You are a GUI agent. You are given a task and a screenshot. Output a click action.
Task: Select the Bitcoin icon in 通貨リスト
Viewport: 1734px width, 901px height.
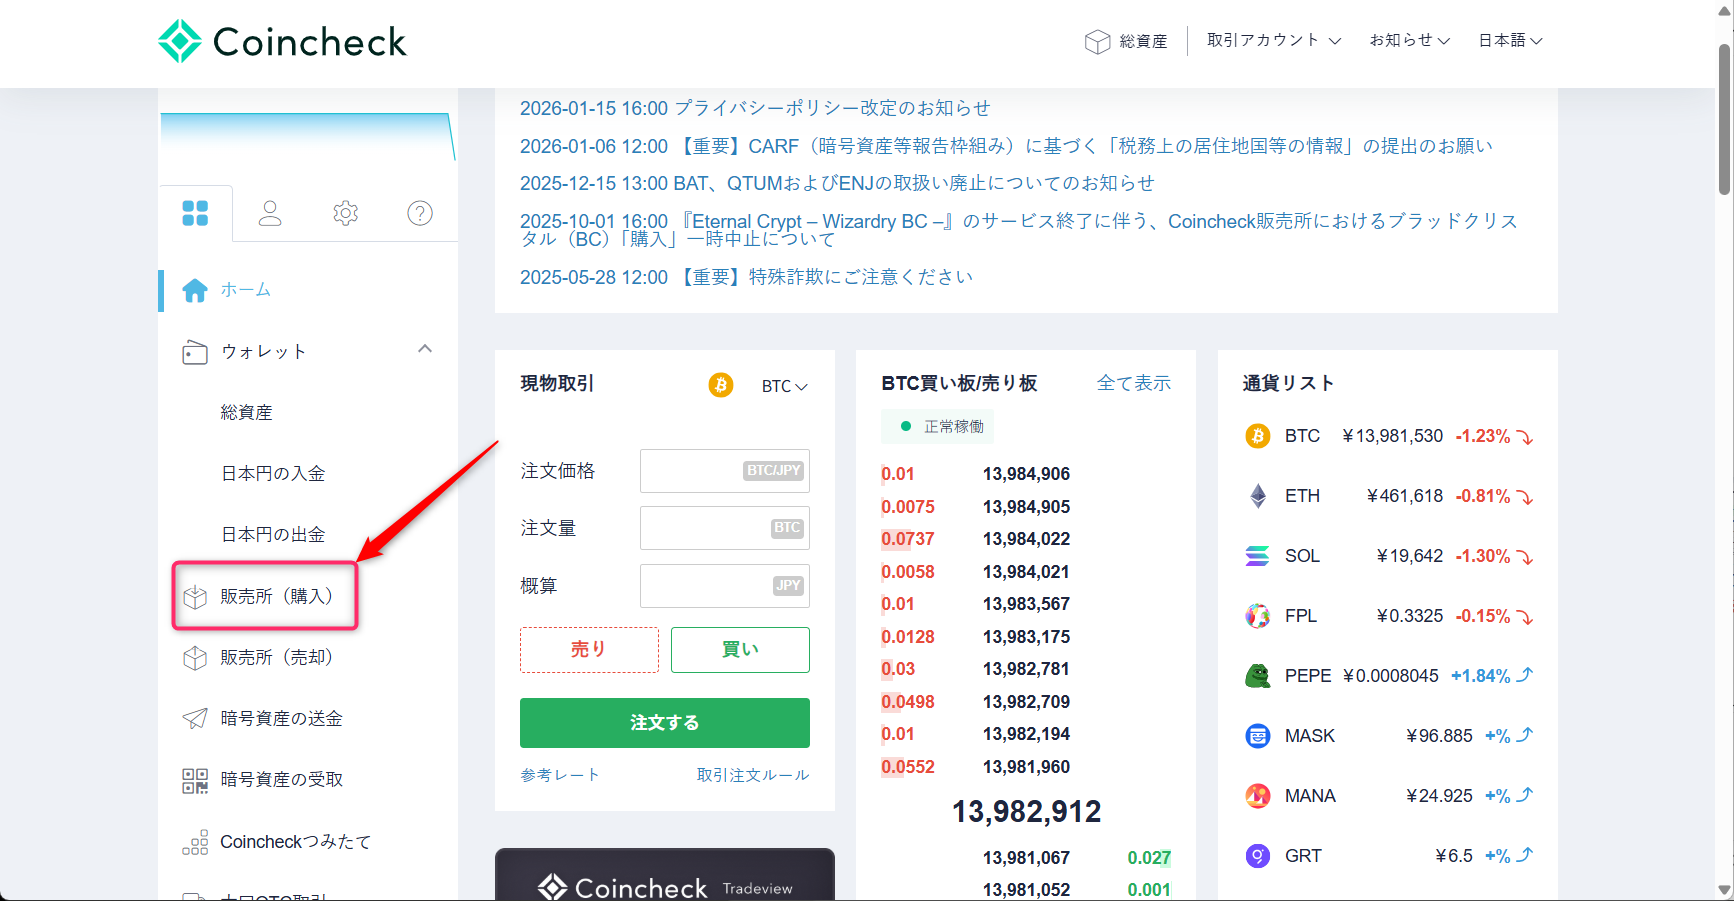click(x=1257, y=436)
